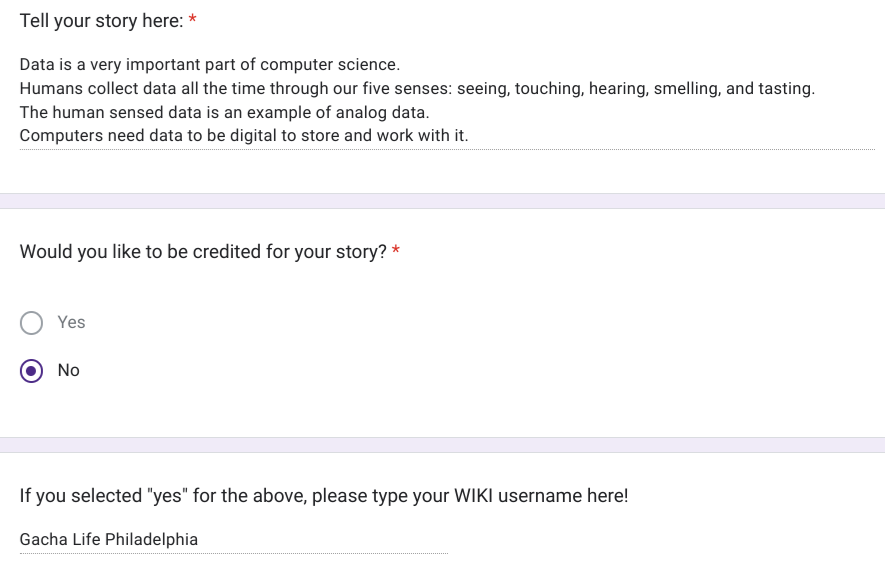This screenshot has height=571, width=885.
Task: Click the word "analog" in the story
Action: pos(364,113)
